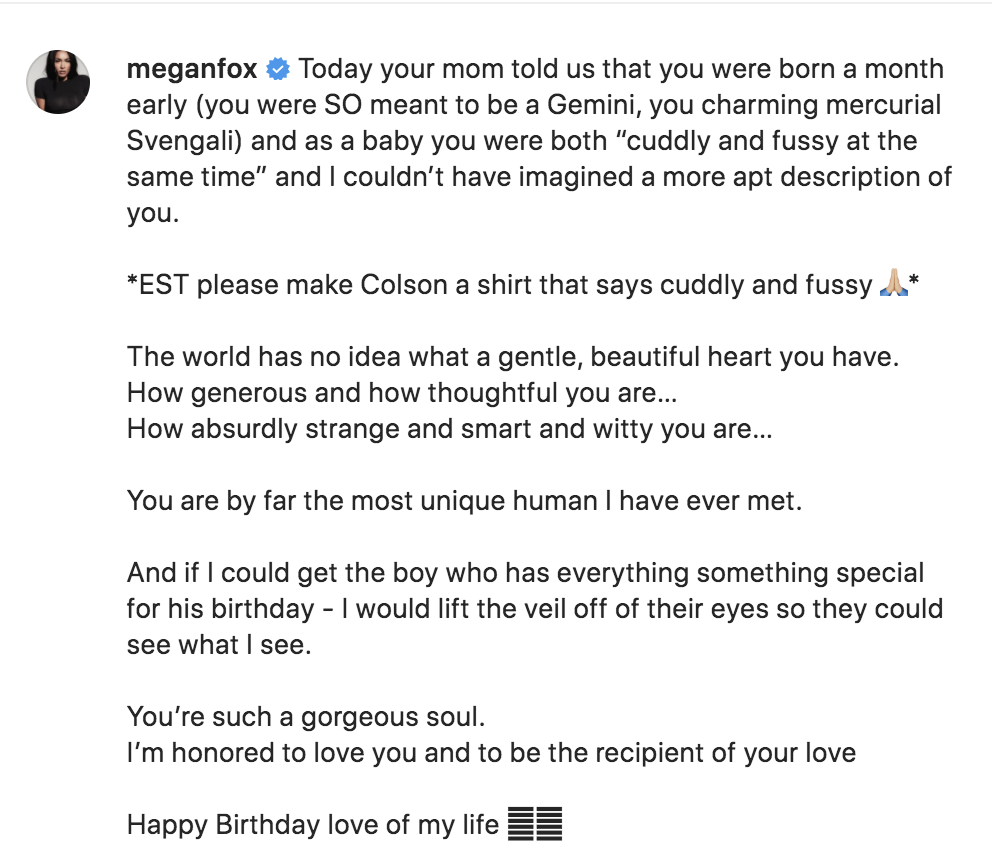This screenshot has height=852, width=992.
Task: Click the hexagram symbols after 'my life'
Action: click(x=535, y=825)
